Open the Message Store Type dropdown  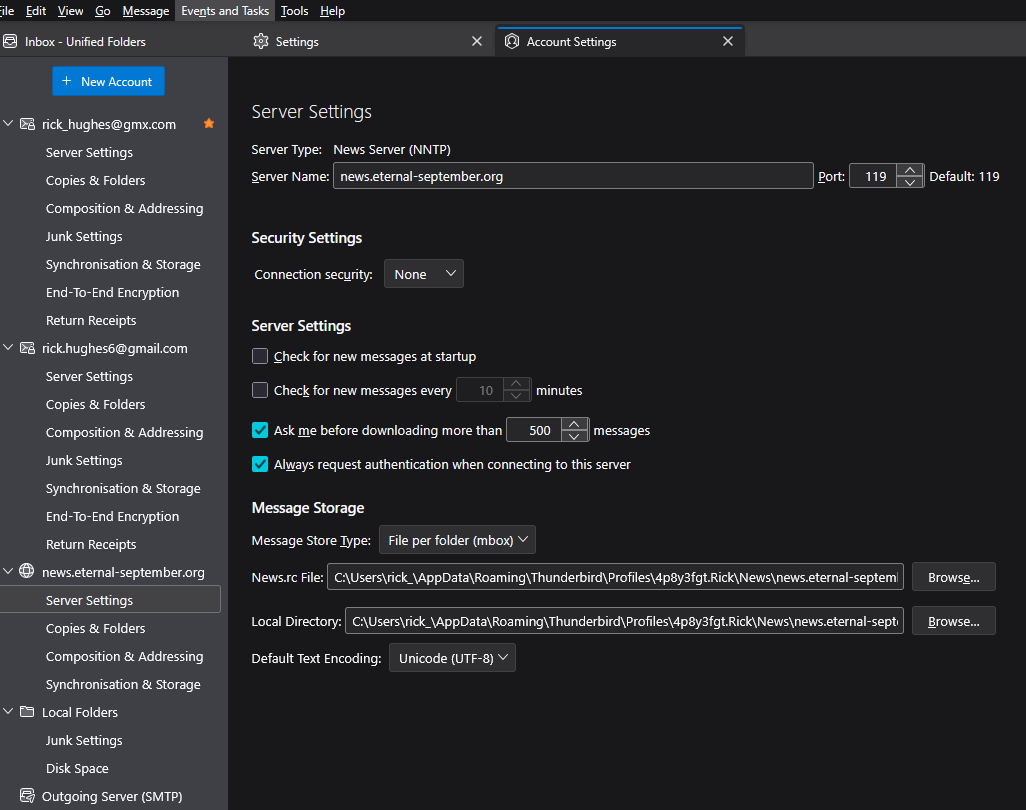pos(457,540)
